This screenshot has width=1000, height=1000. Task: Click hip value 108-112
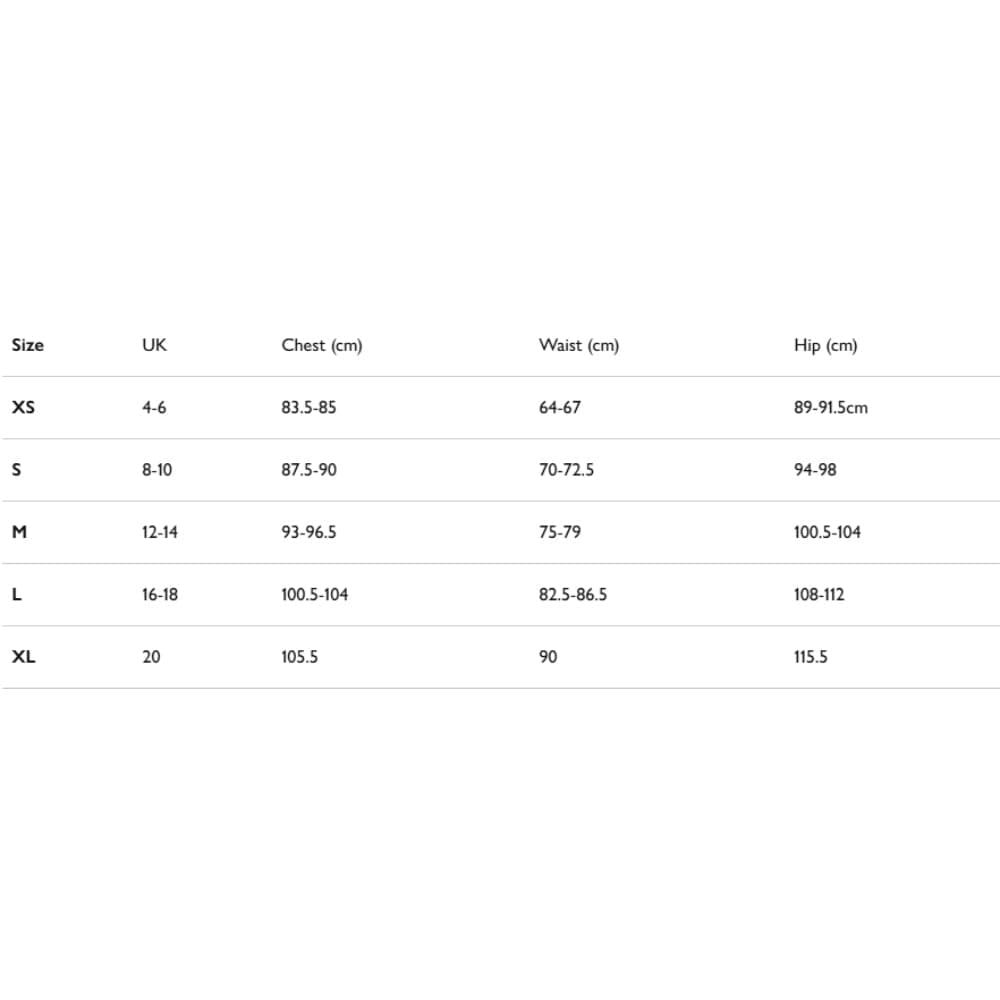tap(818, 594)
